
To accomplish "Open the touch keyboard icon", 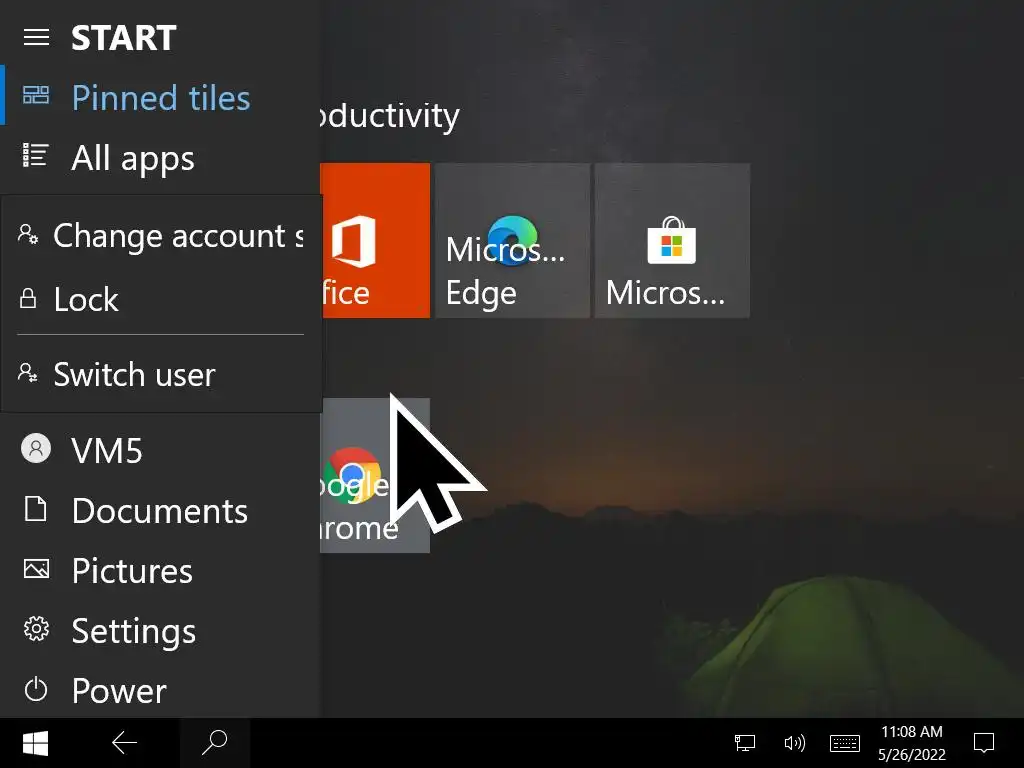I will click(844, 743).
